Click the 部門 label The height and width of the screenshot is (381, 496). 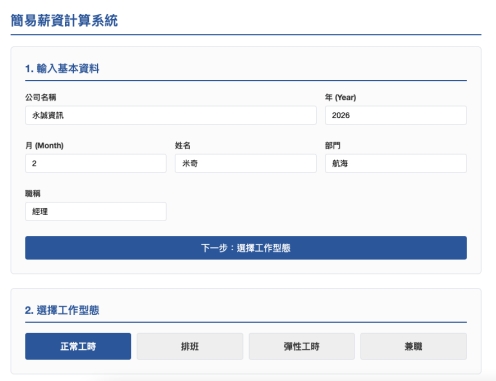tap(333, 145)
